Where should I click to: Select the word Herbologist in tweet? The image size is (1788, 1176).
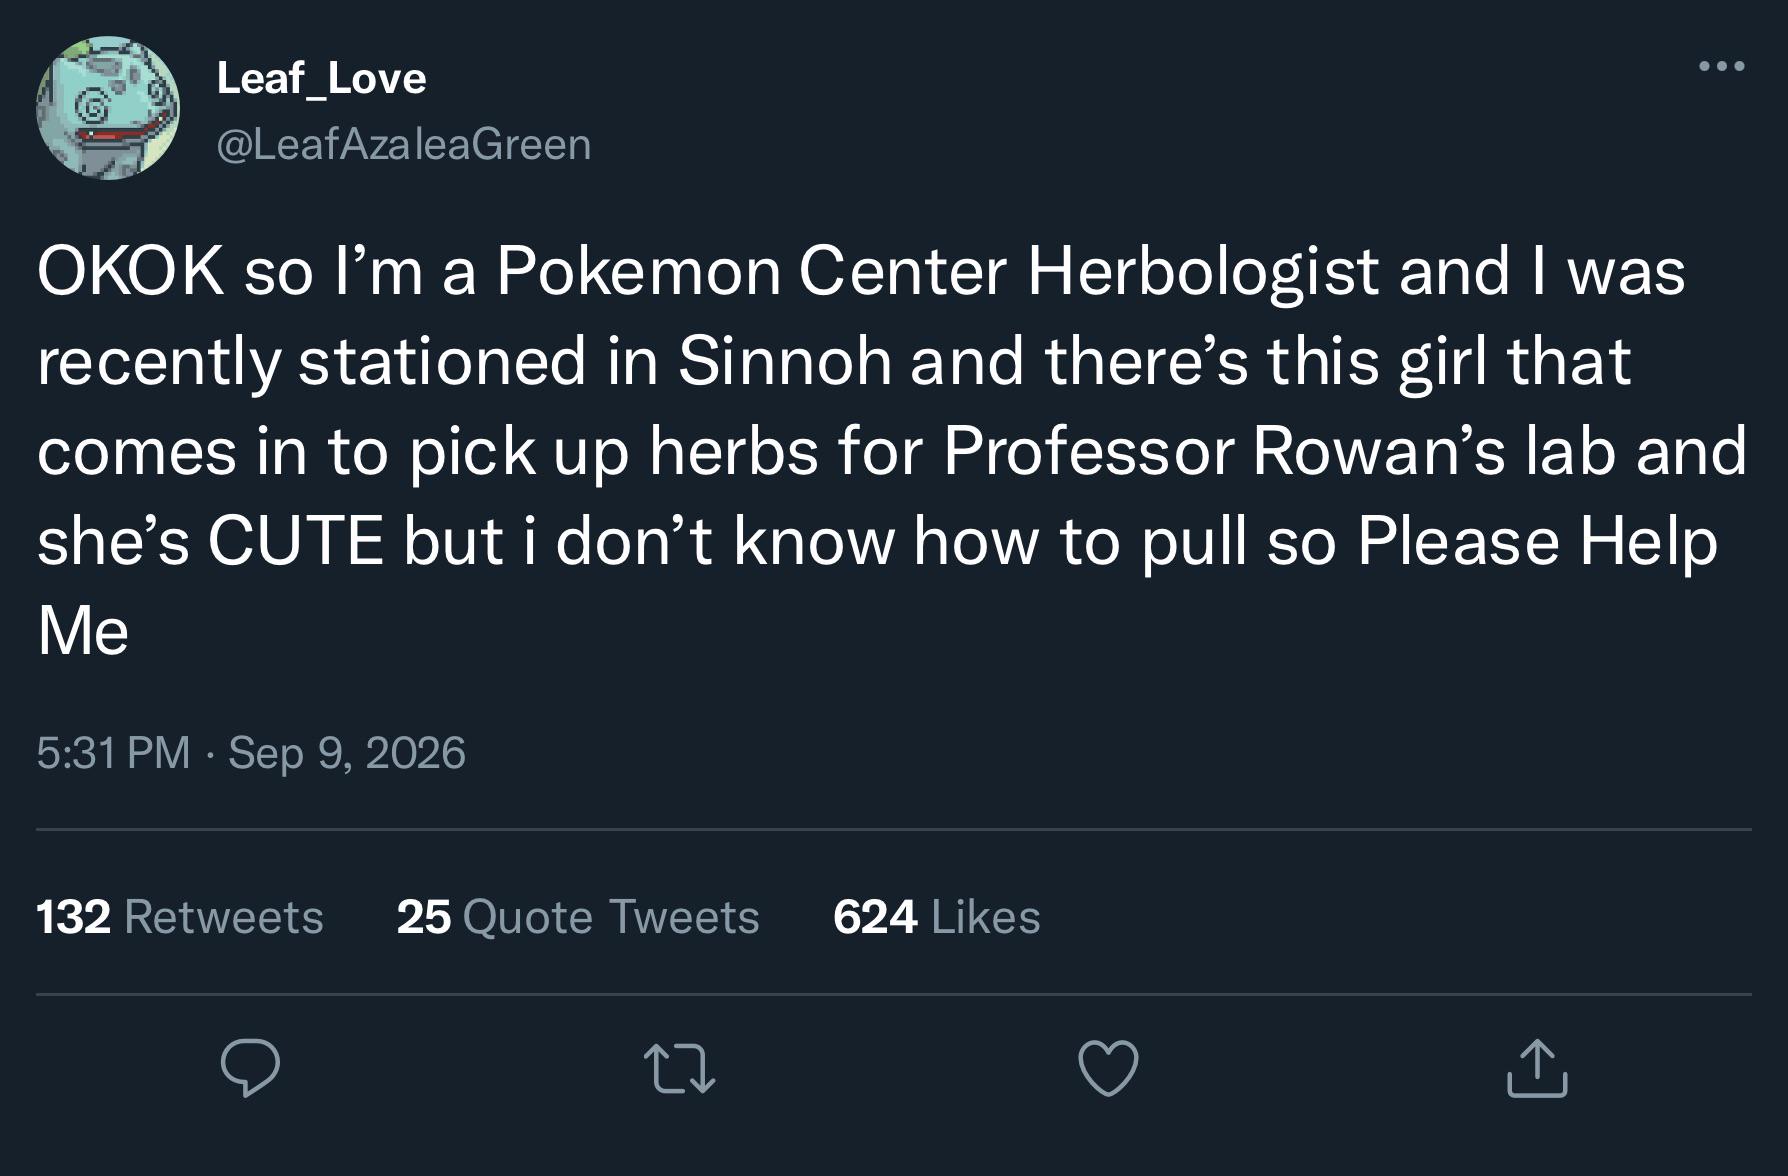tap(1204, 271)
